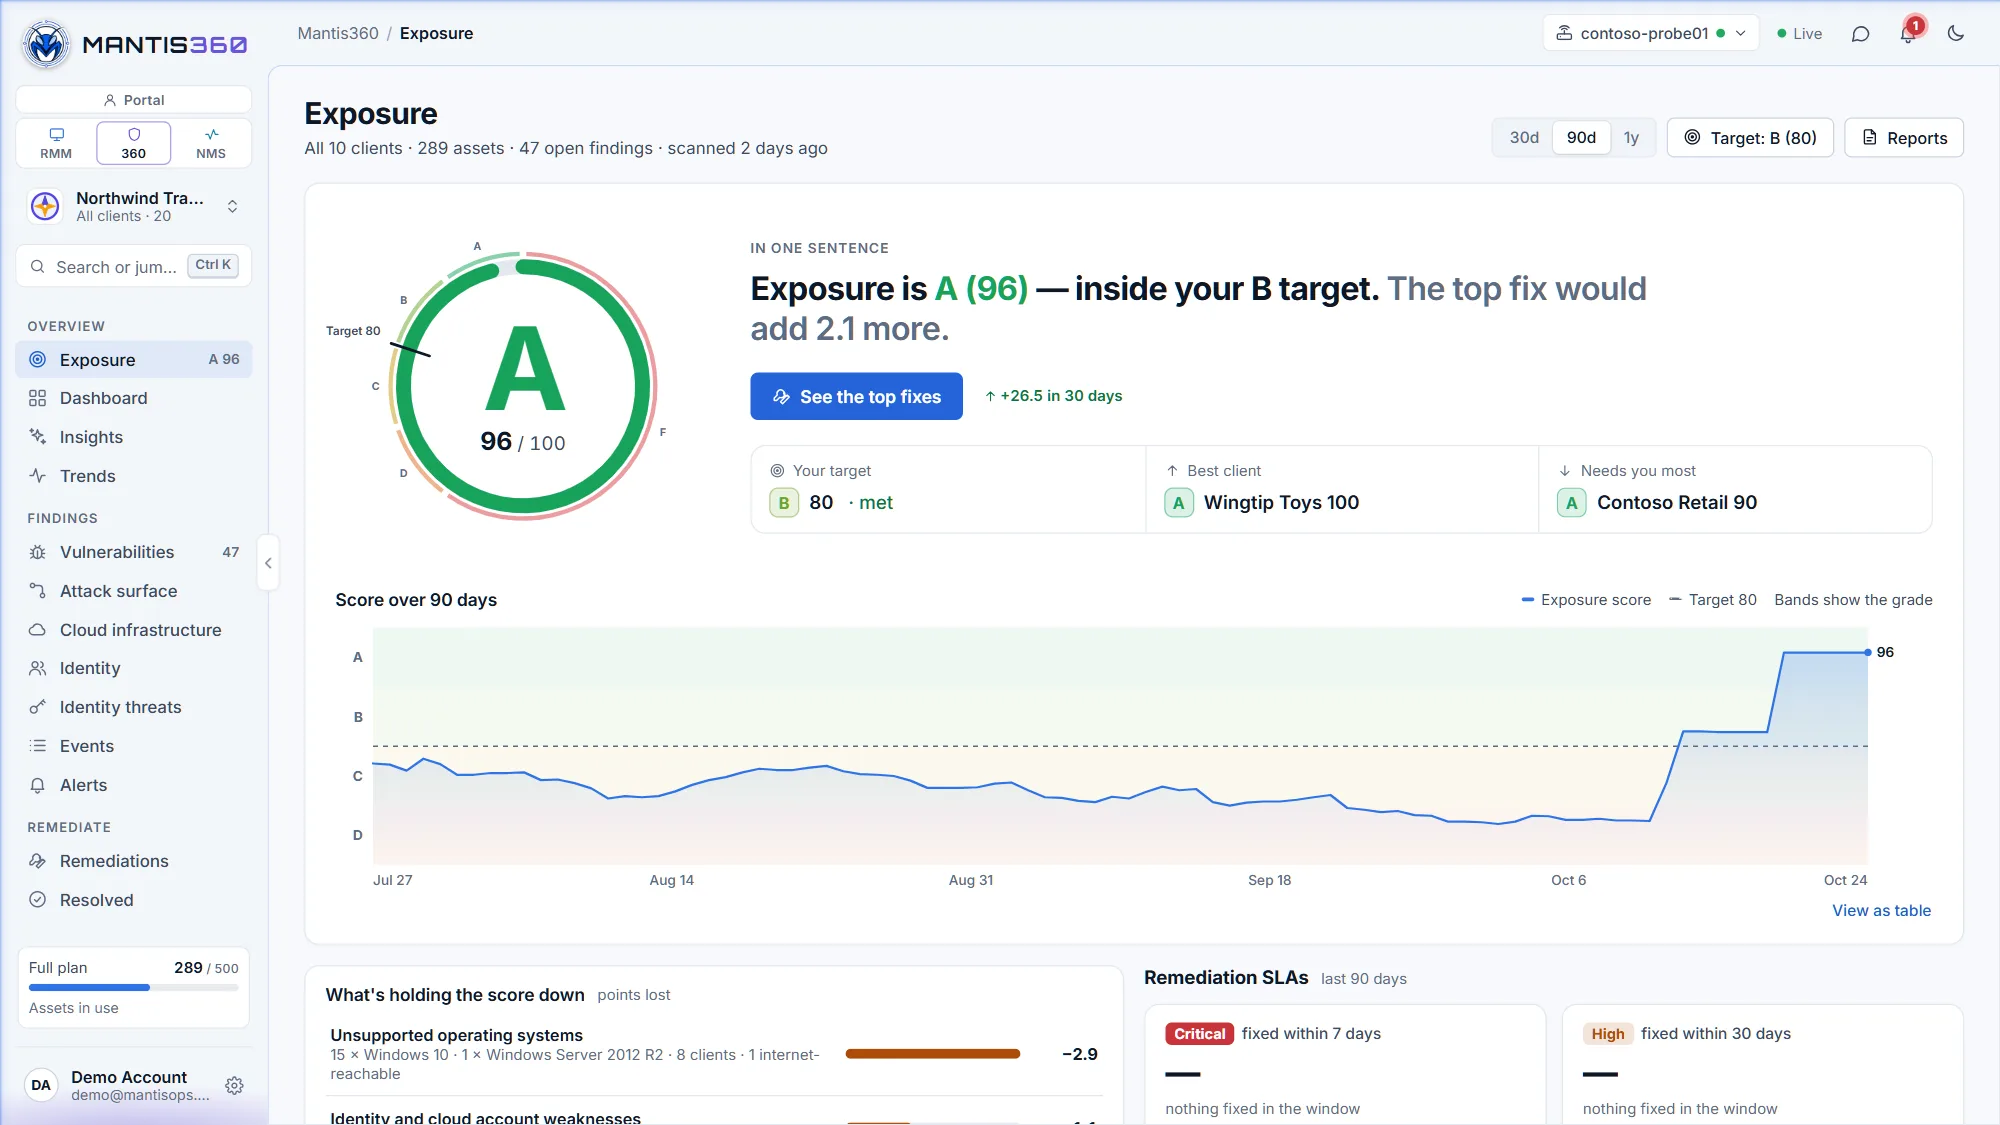The height and width of the screenshot is (1125, 2000).
Task: Open Identity page
Action: [134, 668]
